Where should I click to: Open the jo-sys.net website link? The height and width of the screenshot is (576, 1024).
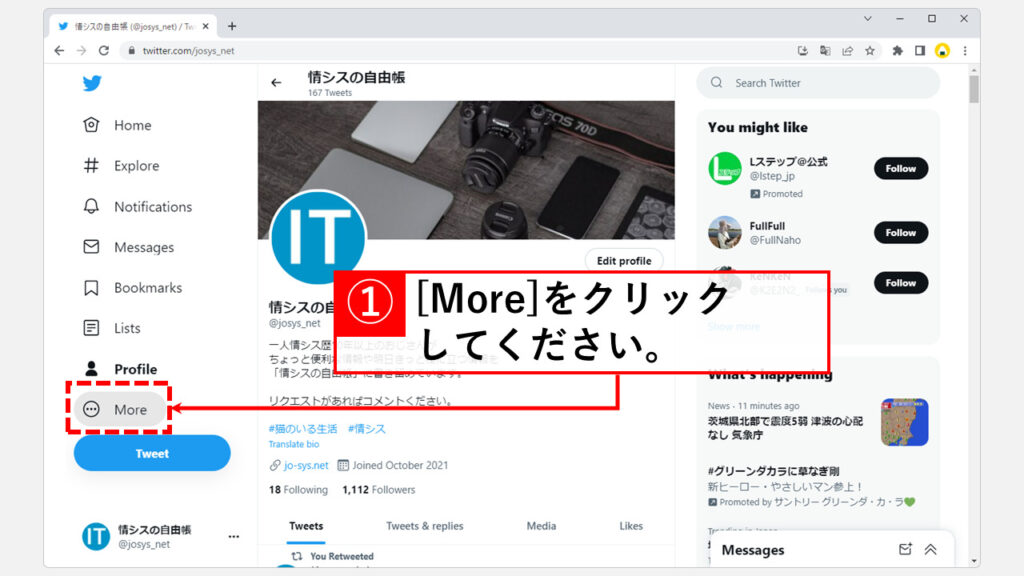[306, 465]
